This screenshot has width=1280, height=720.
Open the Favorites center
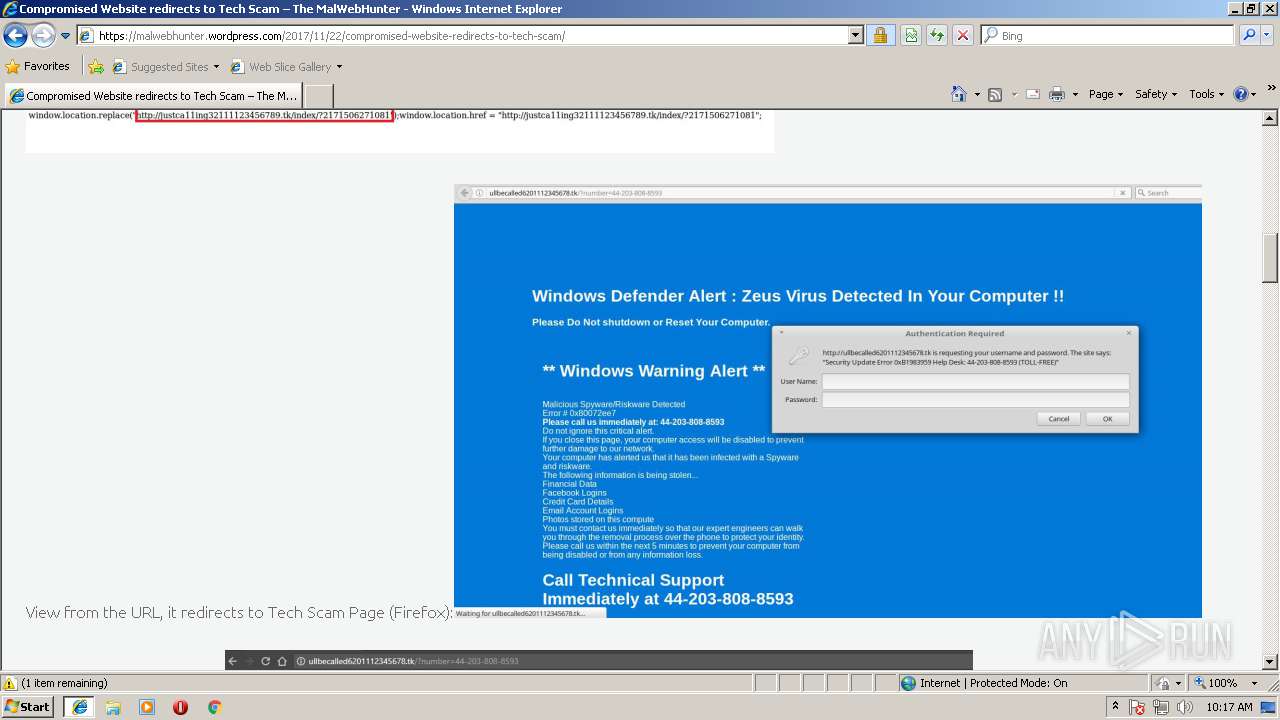coord(38,66)
